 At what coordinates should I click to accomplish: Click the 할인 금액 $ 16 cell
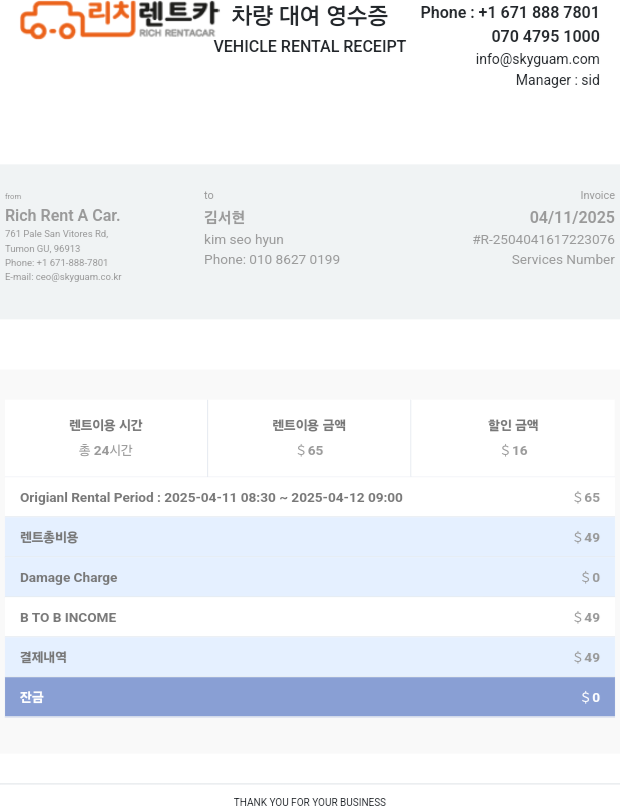[513, 438]
